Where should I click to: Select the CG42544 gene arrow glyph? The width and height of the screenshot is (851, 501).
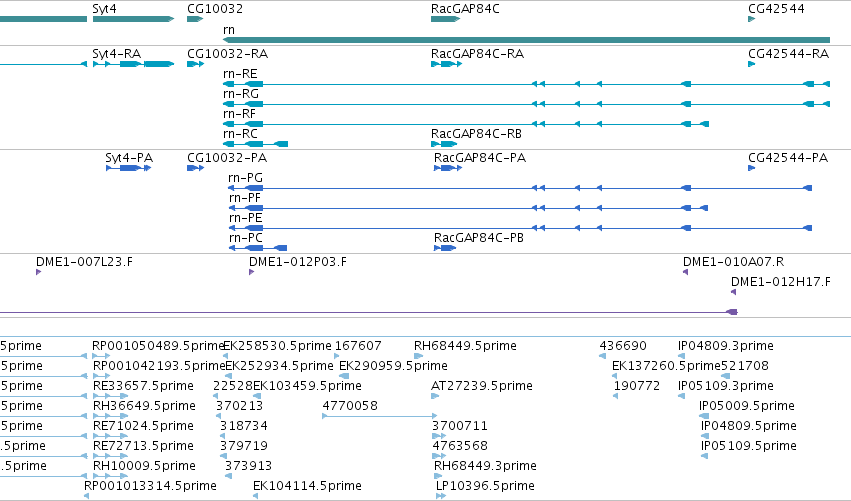click(752, 19)
